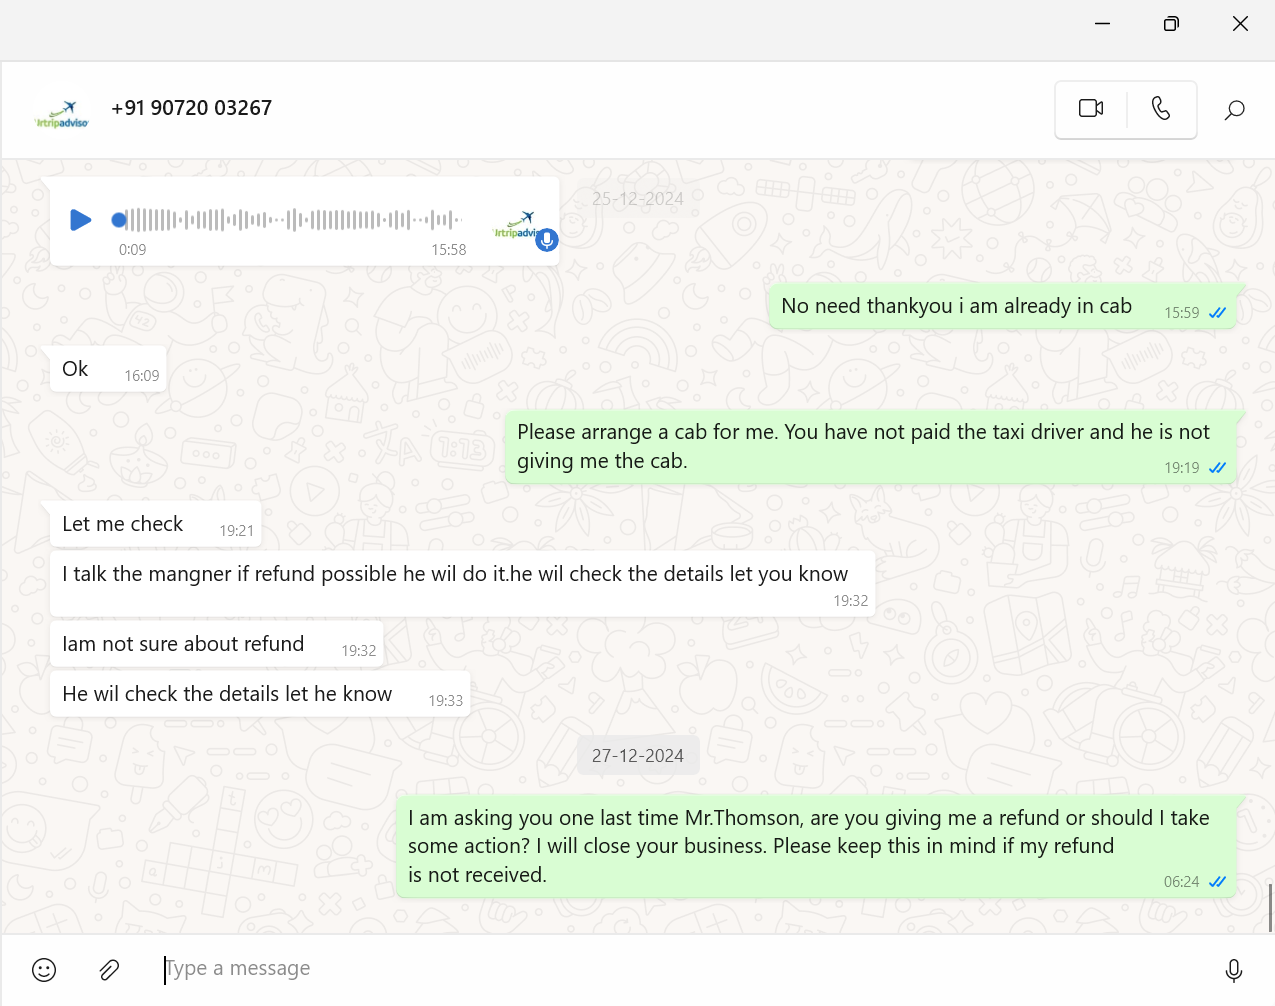Open the emoji picker
The width and height of the screenshot is (1275, 1006).
(x=44, y=969)
